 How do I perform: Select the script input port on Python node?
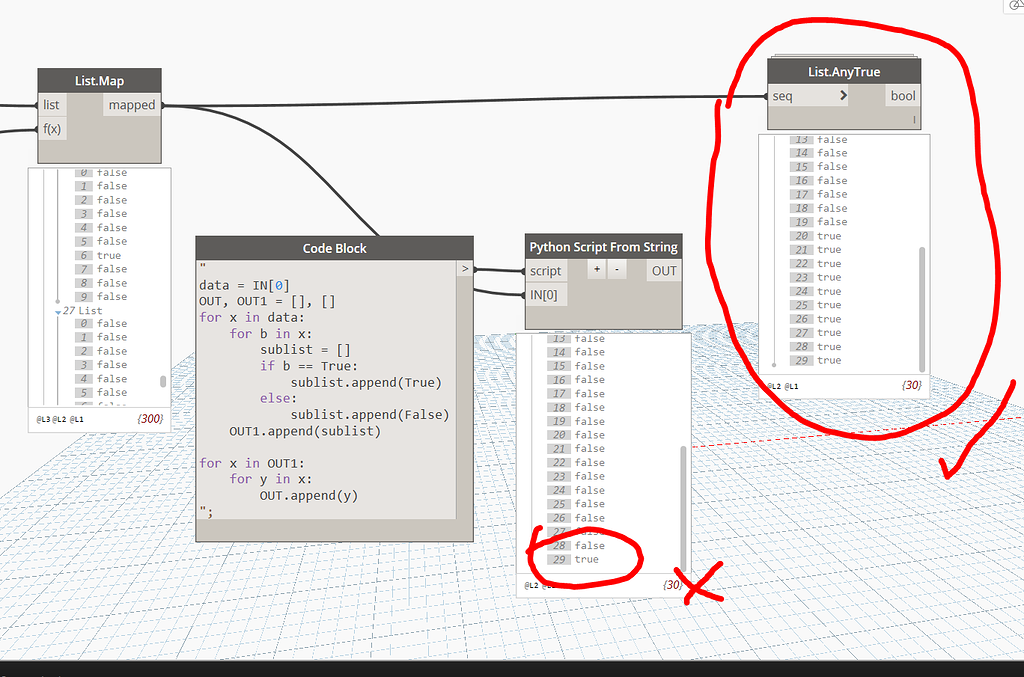(x=547, y=270)
